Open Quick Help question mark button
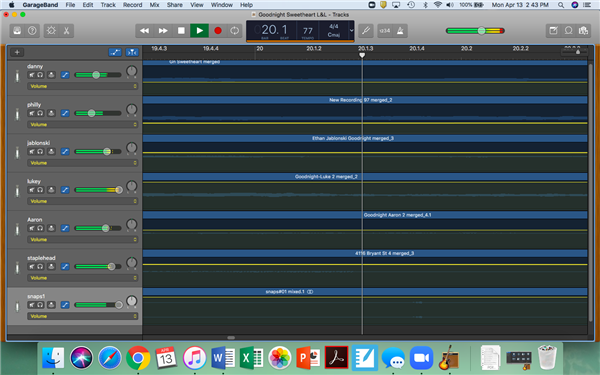 point(32,31)
